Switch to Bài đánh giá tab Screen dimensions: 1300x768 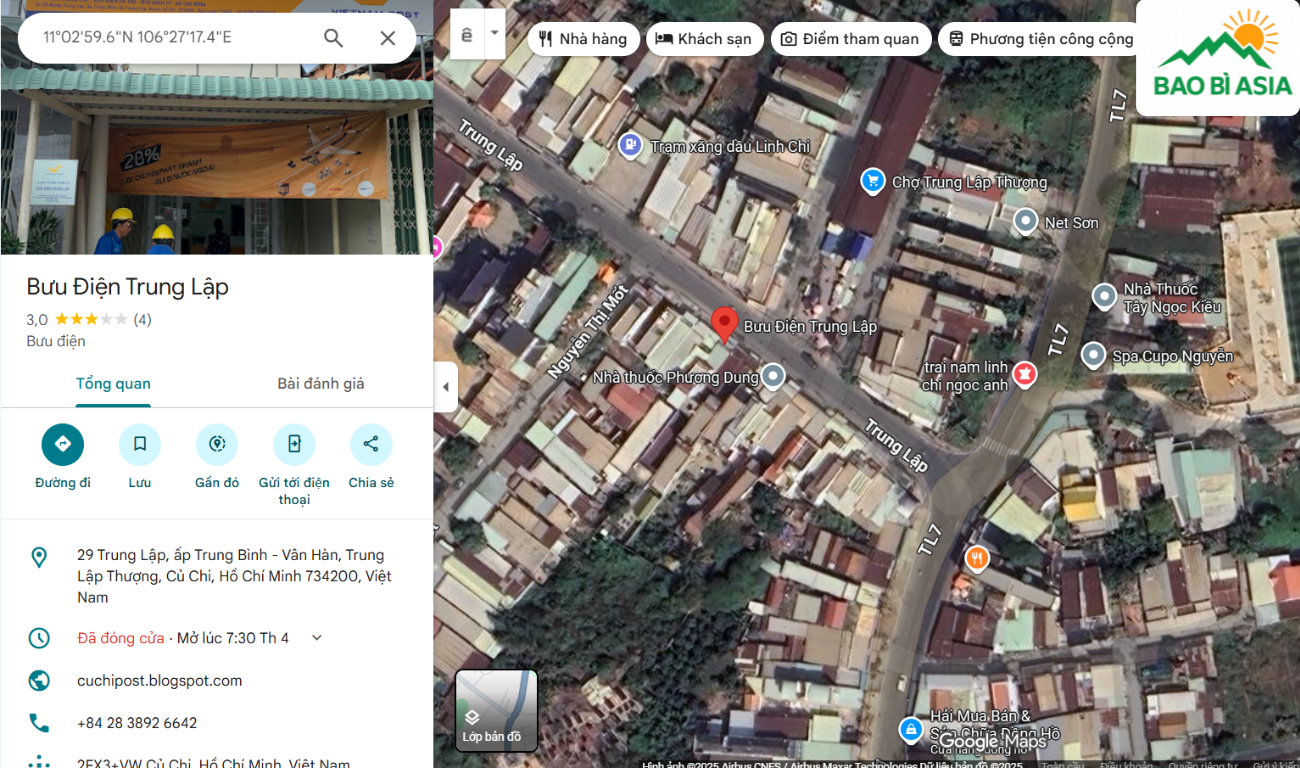pyautogui.click(x=321, y=384)
